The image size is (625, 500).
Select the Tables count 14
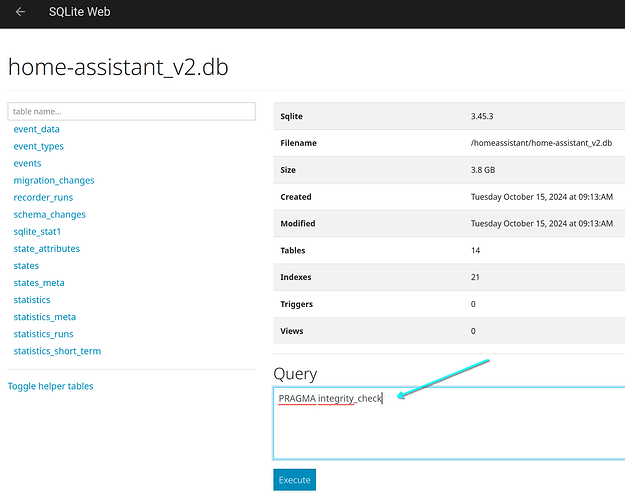click(476, 250)
